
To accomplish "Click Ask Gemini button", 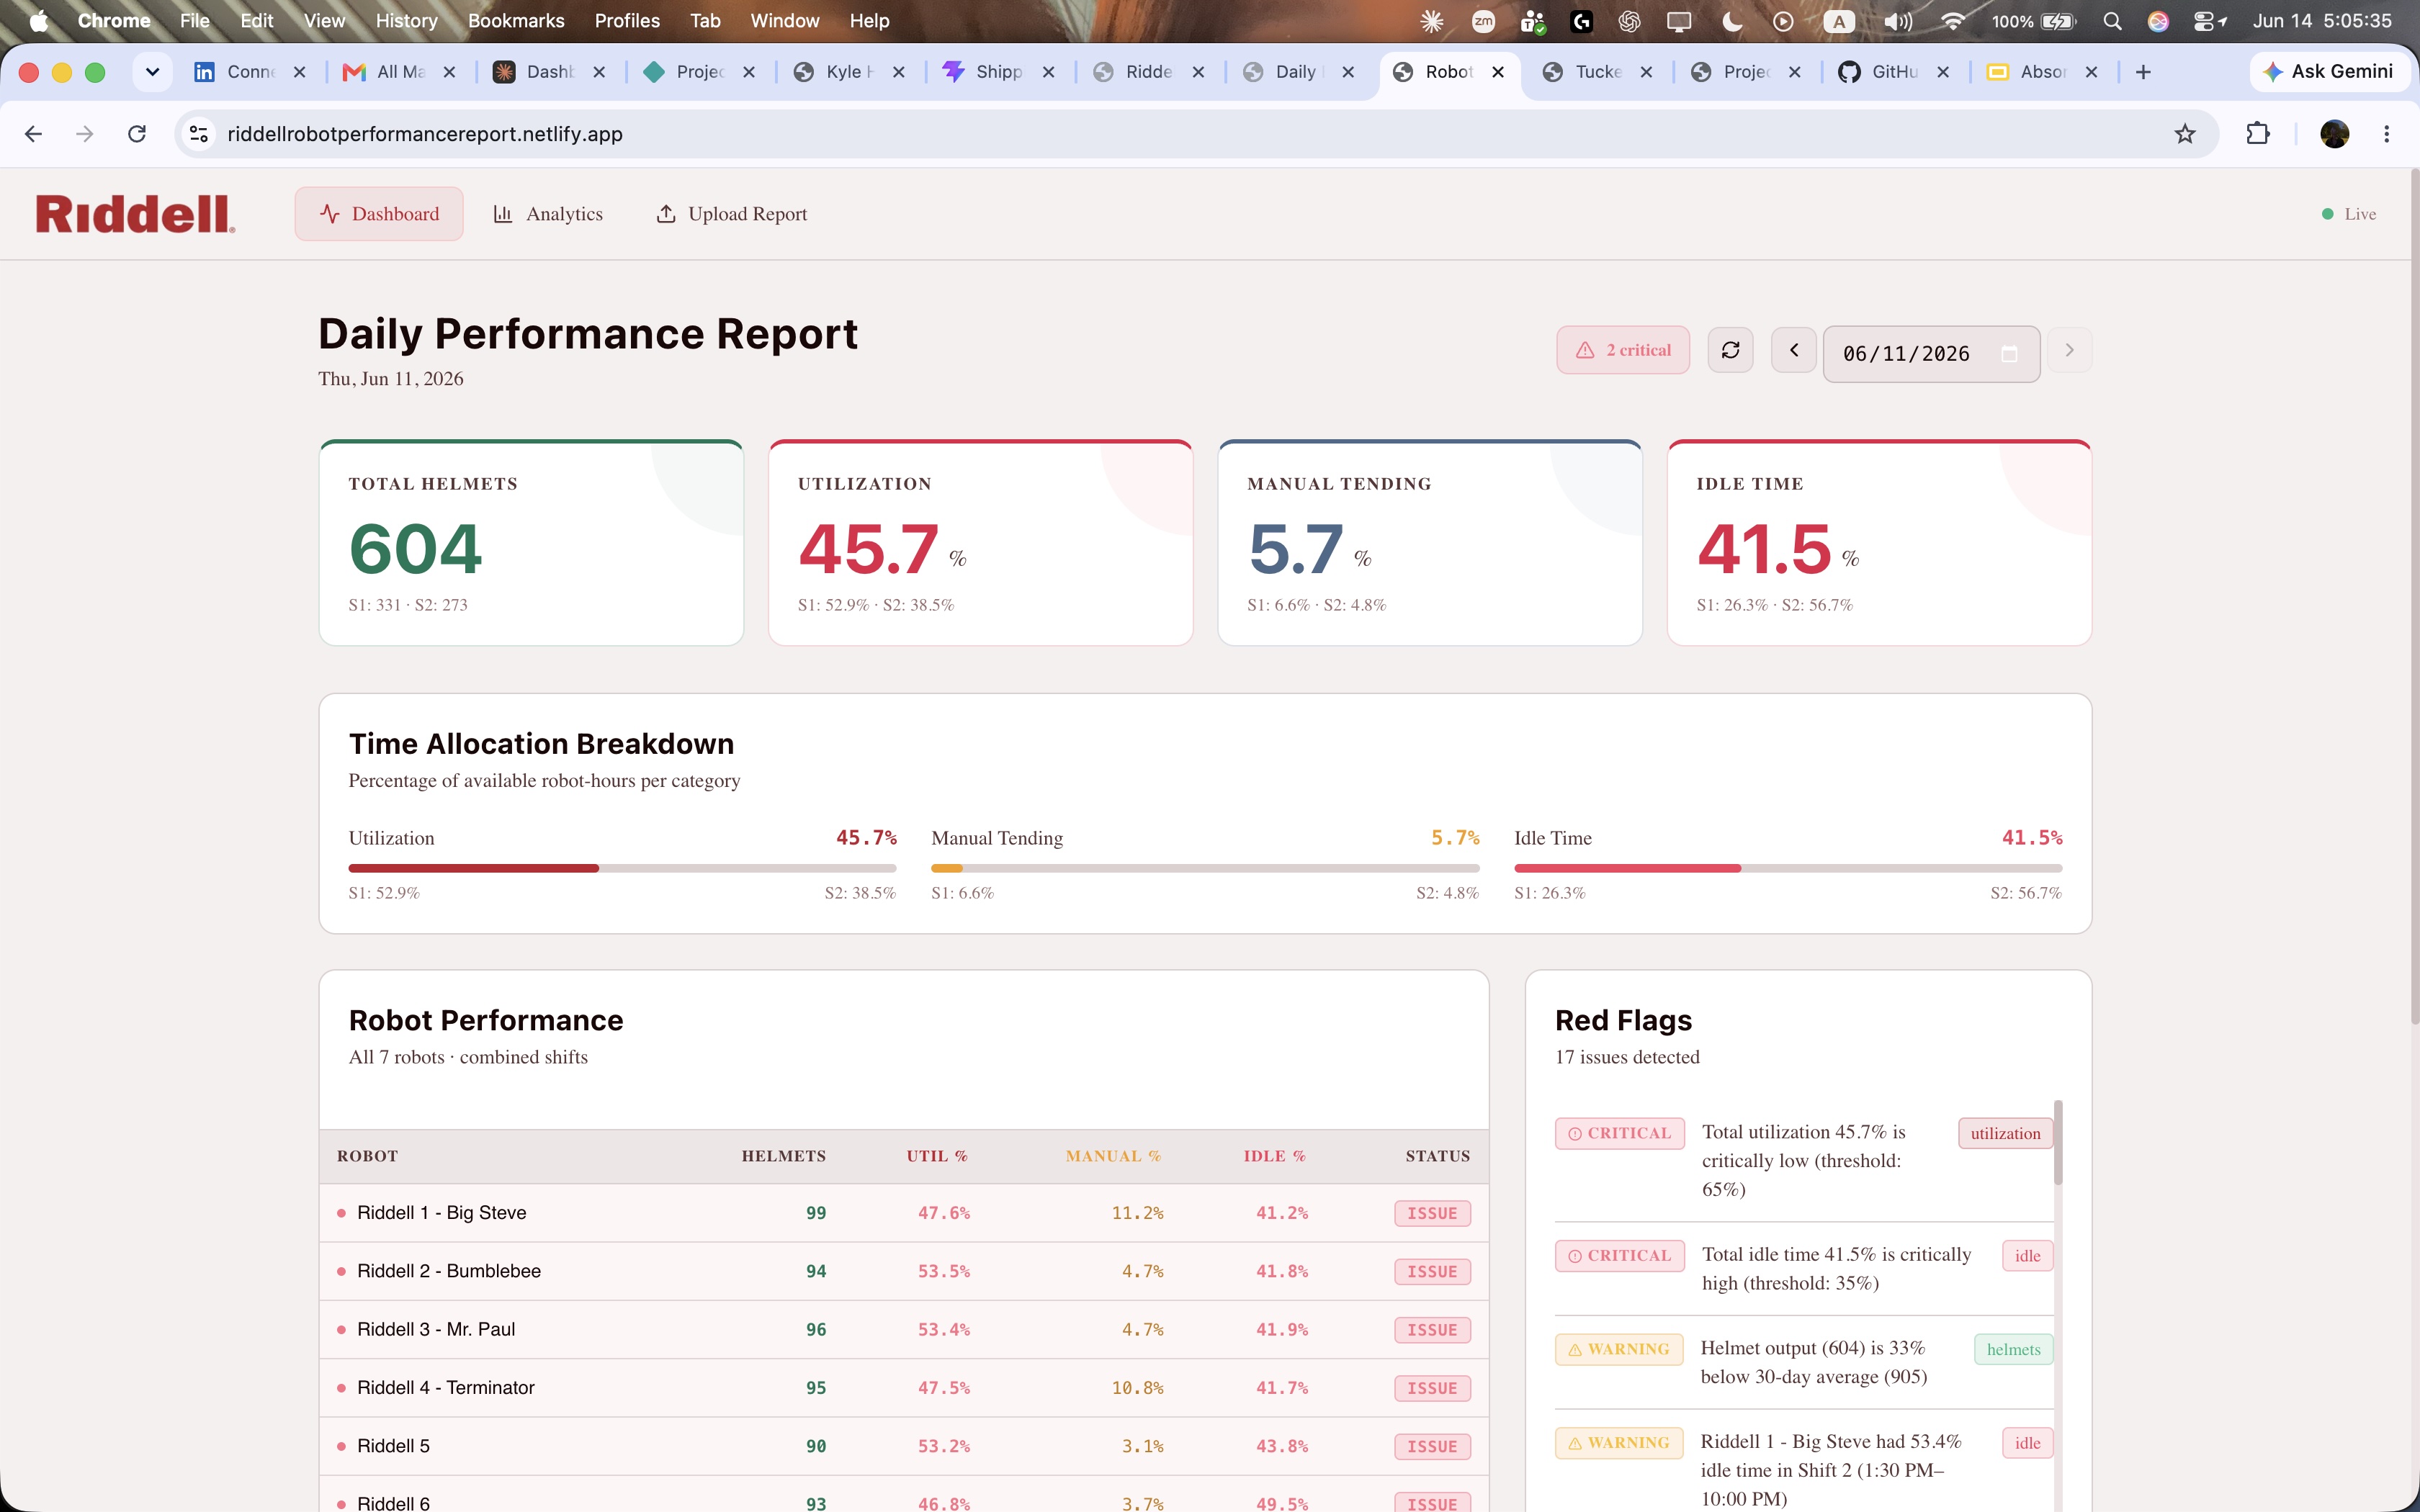I will click(2329, 72).
